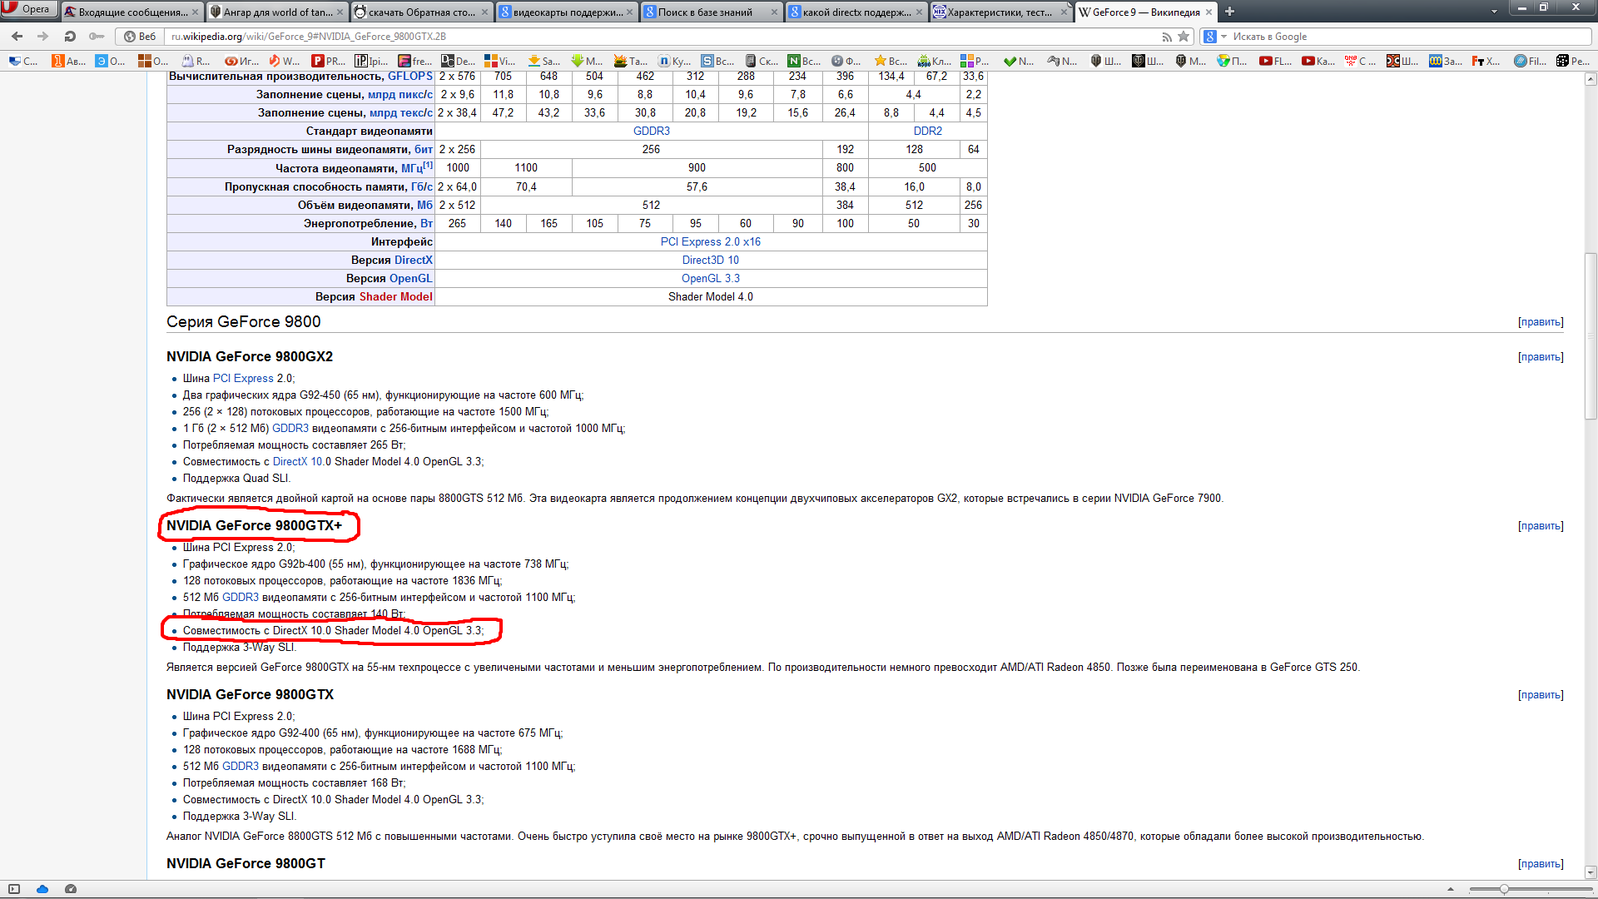Open the 'Ta...' bookmark
This screenshot has height=899, width=1598.
coord(630,61)
